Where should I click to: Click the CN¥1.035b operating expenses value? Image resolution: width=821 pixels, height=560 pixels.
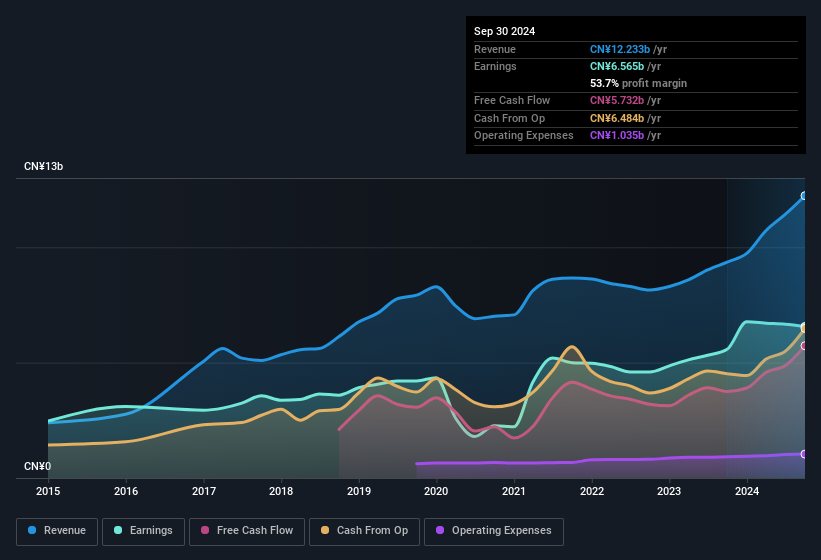[x=618, y=135]
